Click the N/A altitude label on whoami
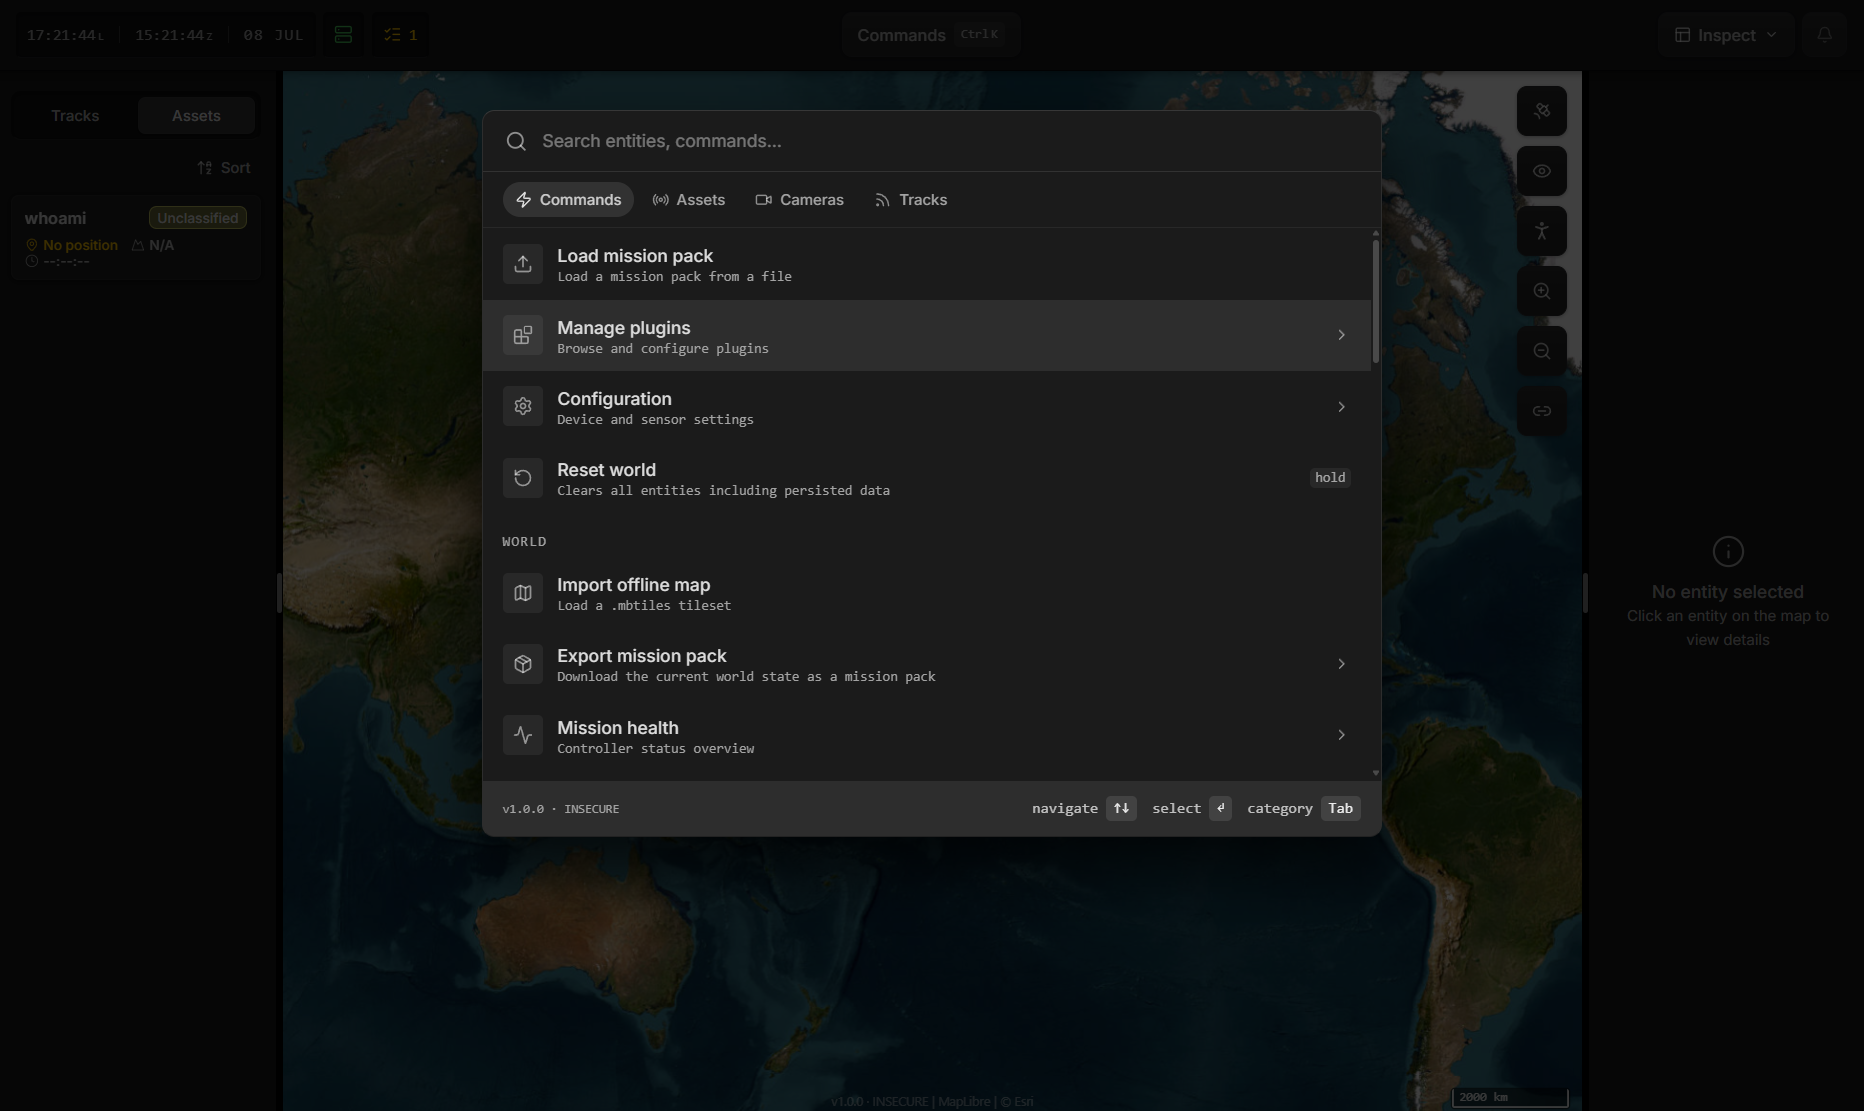The width and height of the screenshot is (1864, 1111). pyautogui.click(x=153, y=245)
